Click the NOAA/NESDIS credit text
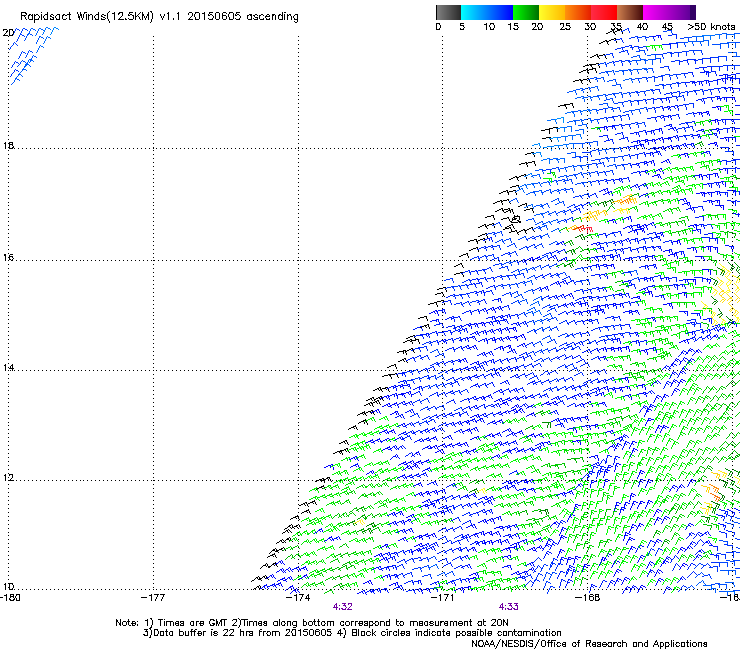The height and width of the screenshot is (650, 740). coord(589,644)
